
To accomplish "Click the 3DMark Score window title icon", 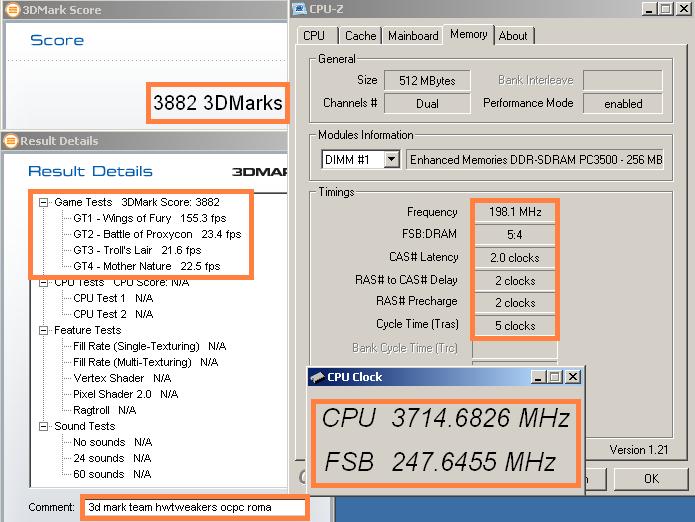I will tap(12, 9).
